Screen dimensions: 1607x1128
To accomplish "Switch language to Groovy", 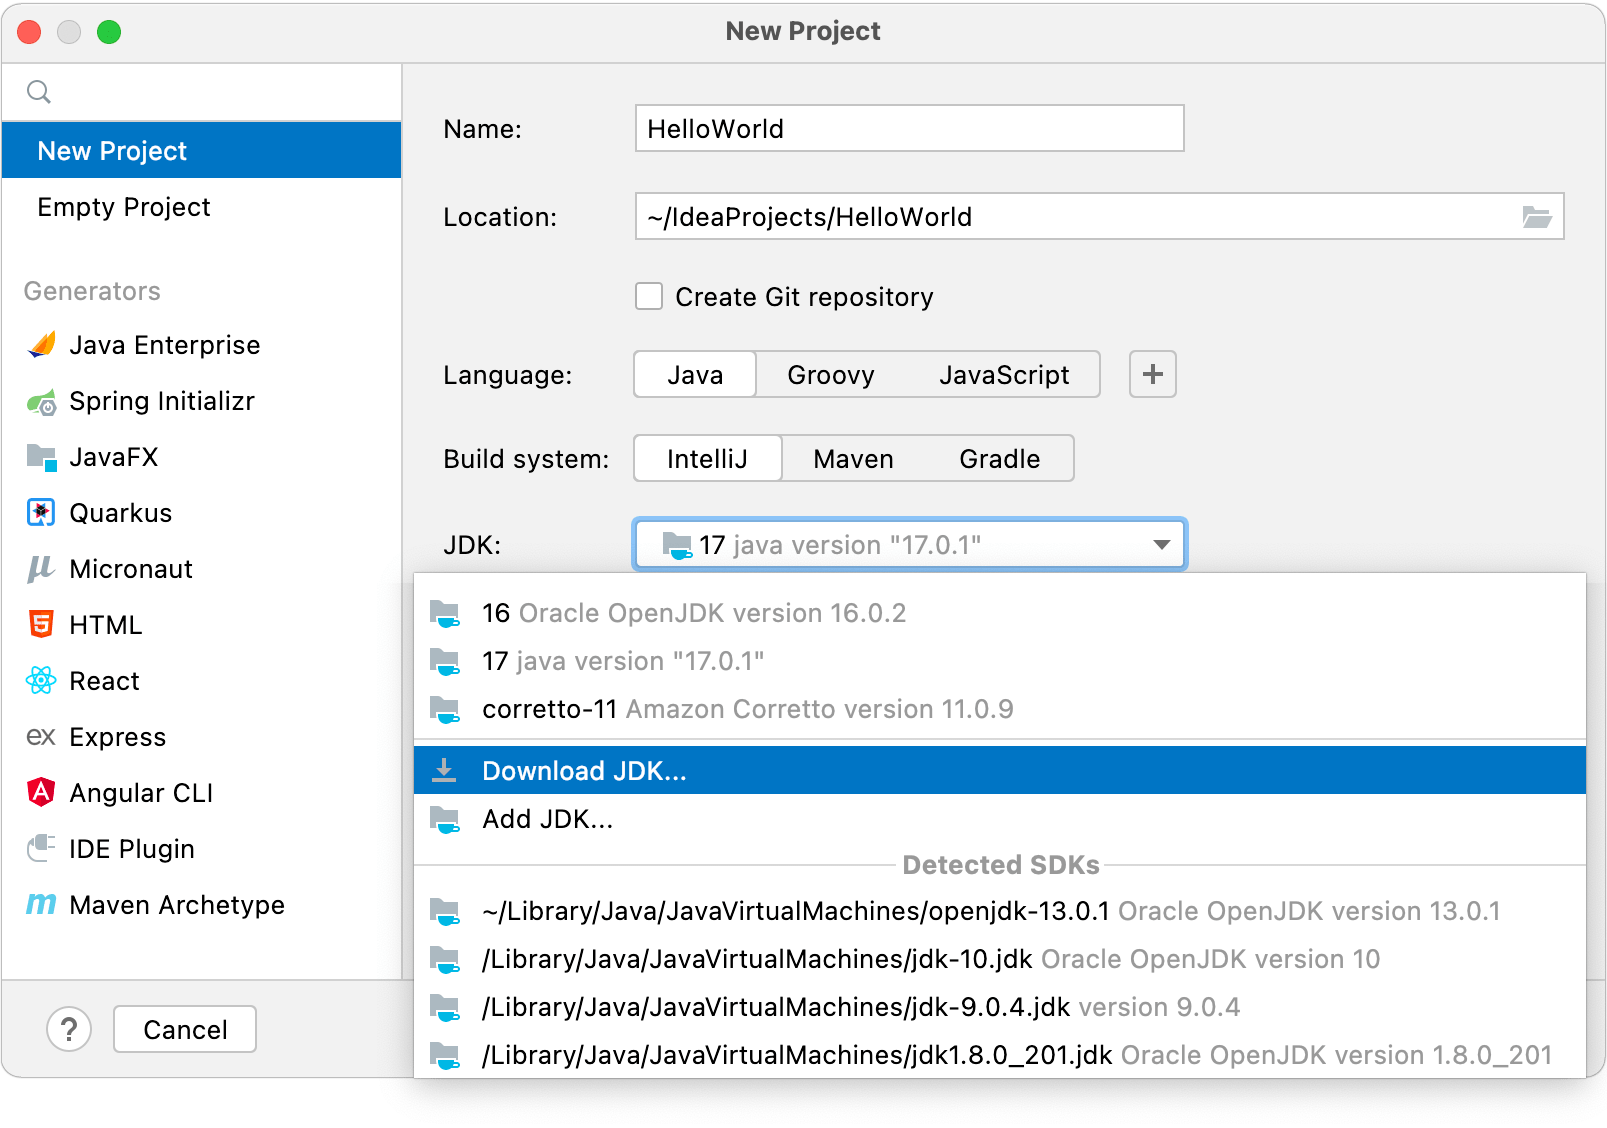I will [830, 374].
